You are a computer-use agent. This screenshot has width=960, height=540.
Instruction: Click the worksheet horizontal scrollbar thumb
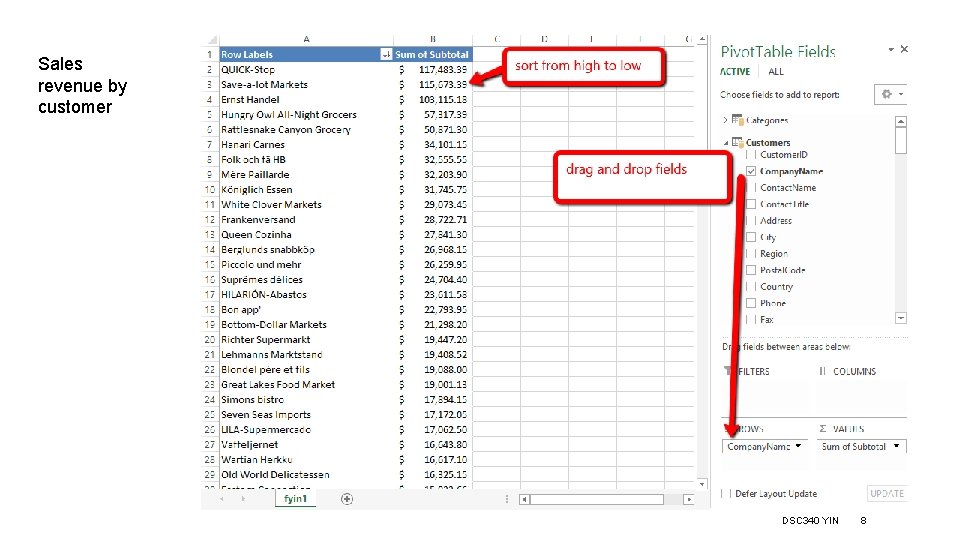(x=597, y=500)
